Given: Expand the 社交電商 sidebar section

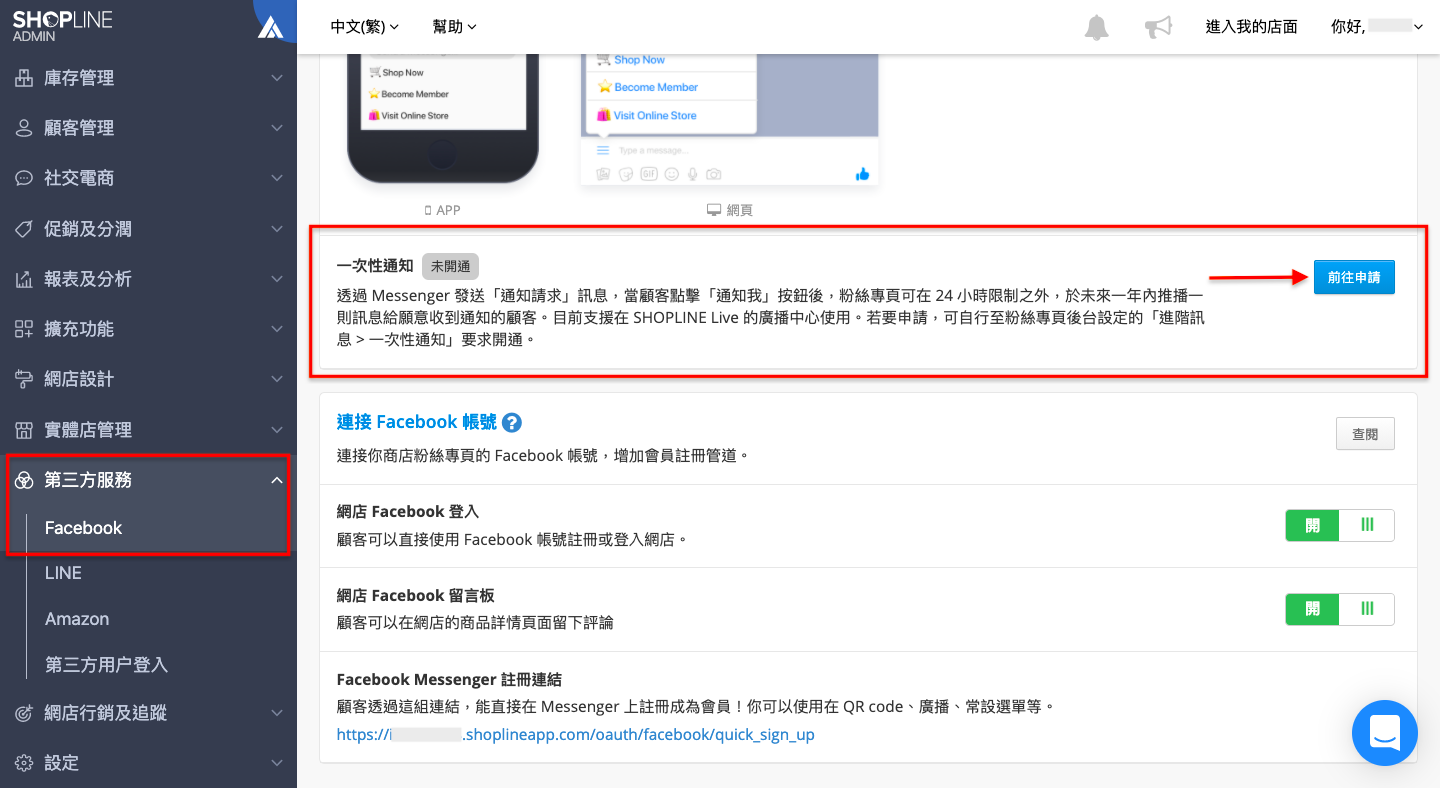Looking at the screenshot, I should coord(277,178).
